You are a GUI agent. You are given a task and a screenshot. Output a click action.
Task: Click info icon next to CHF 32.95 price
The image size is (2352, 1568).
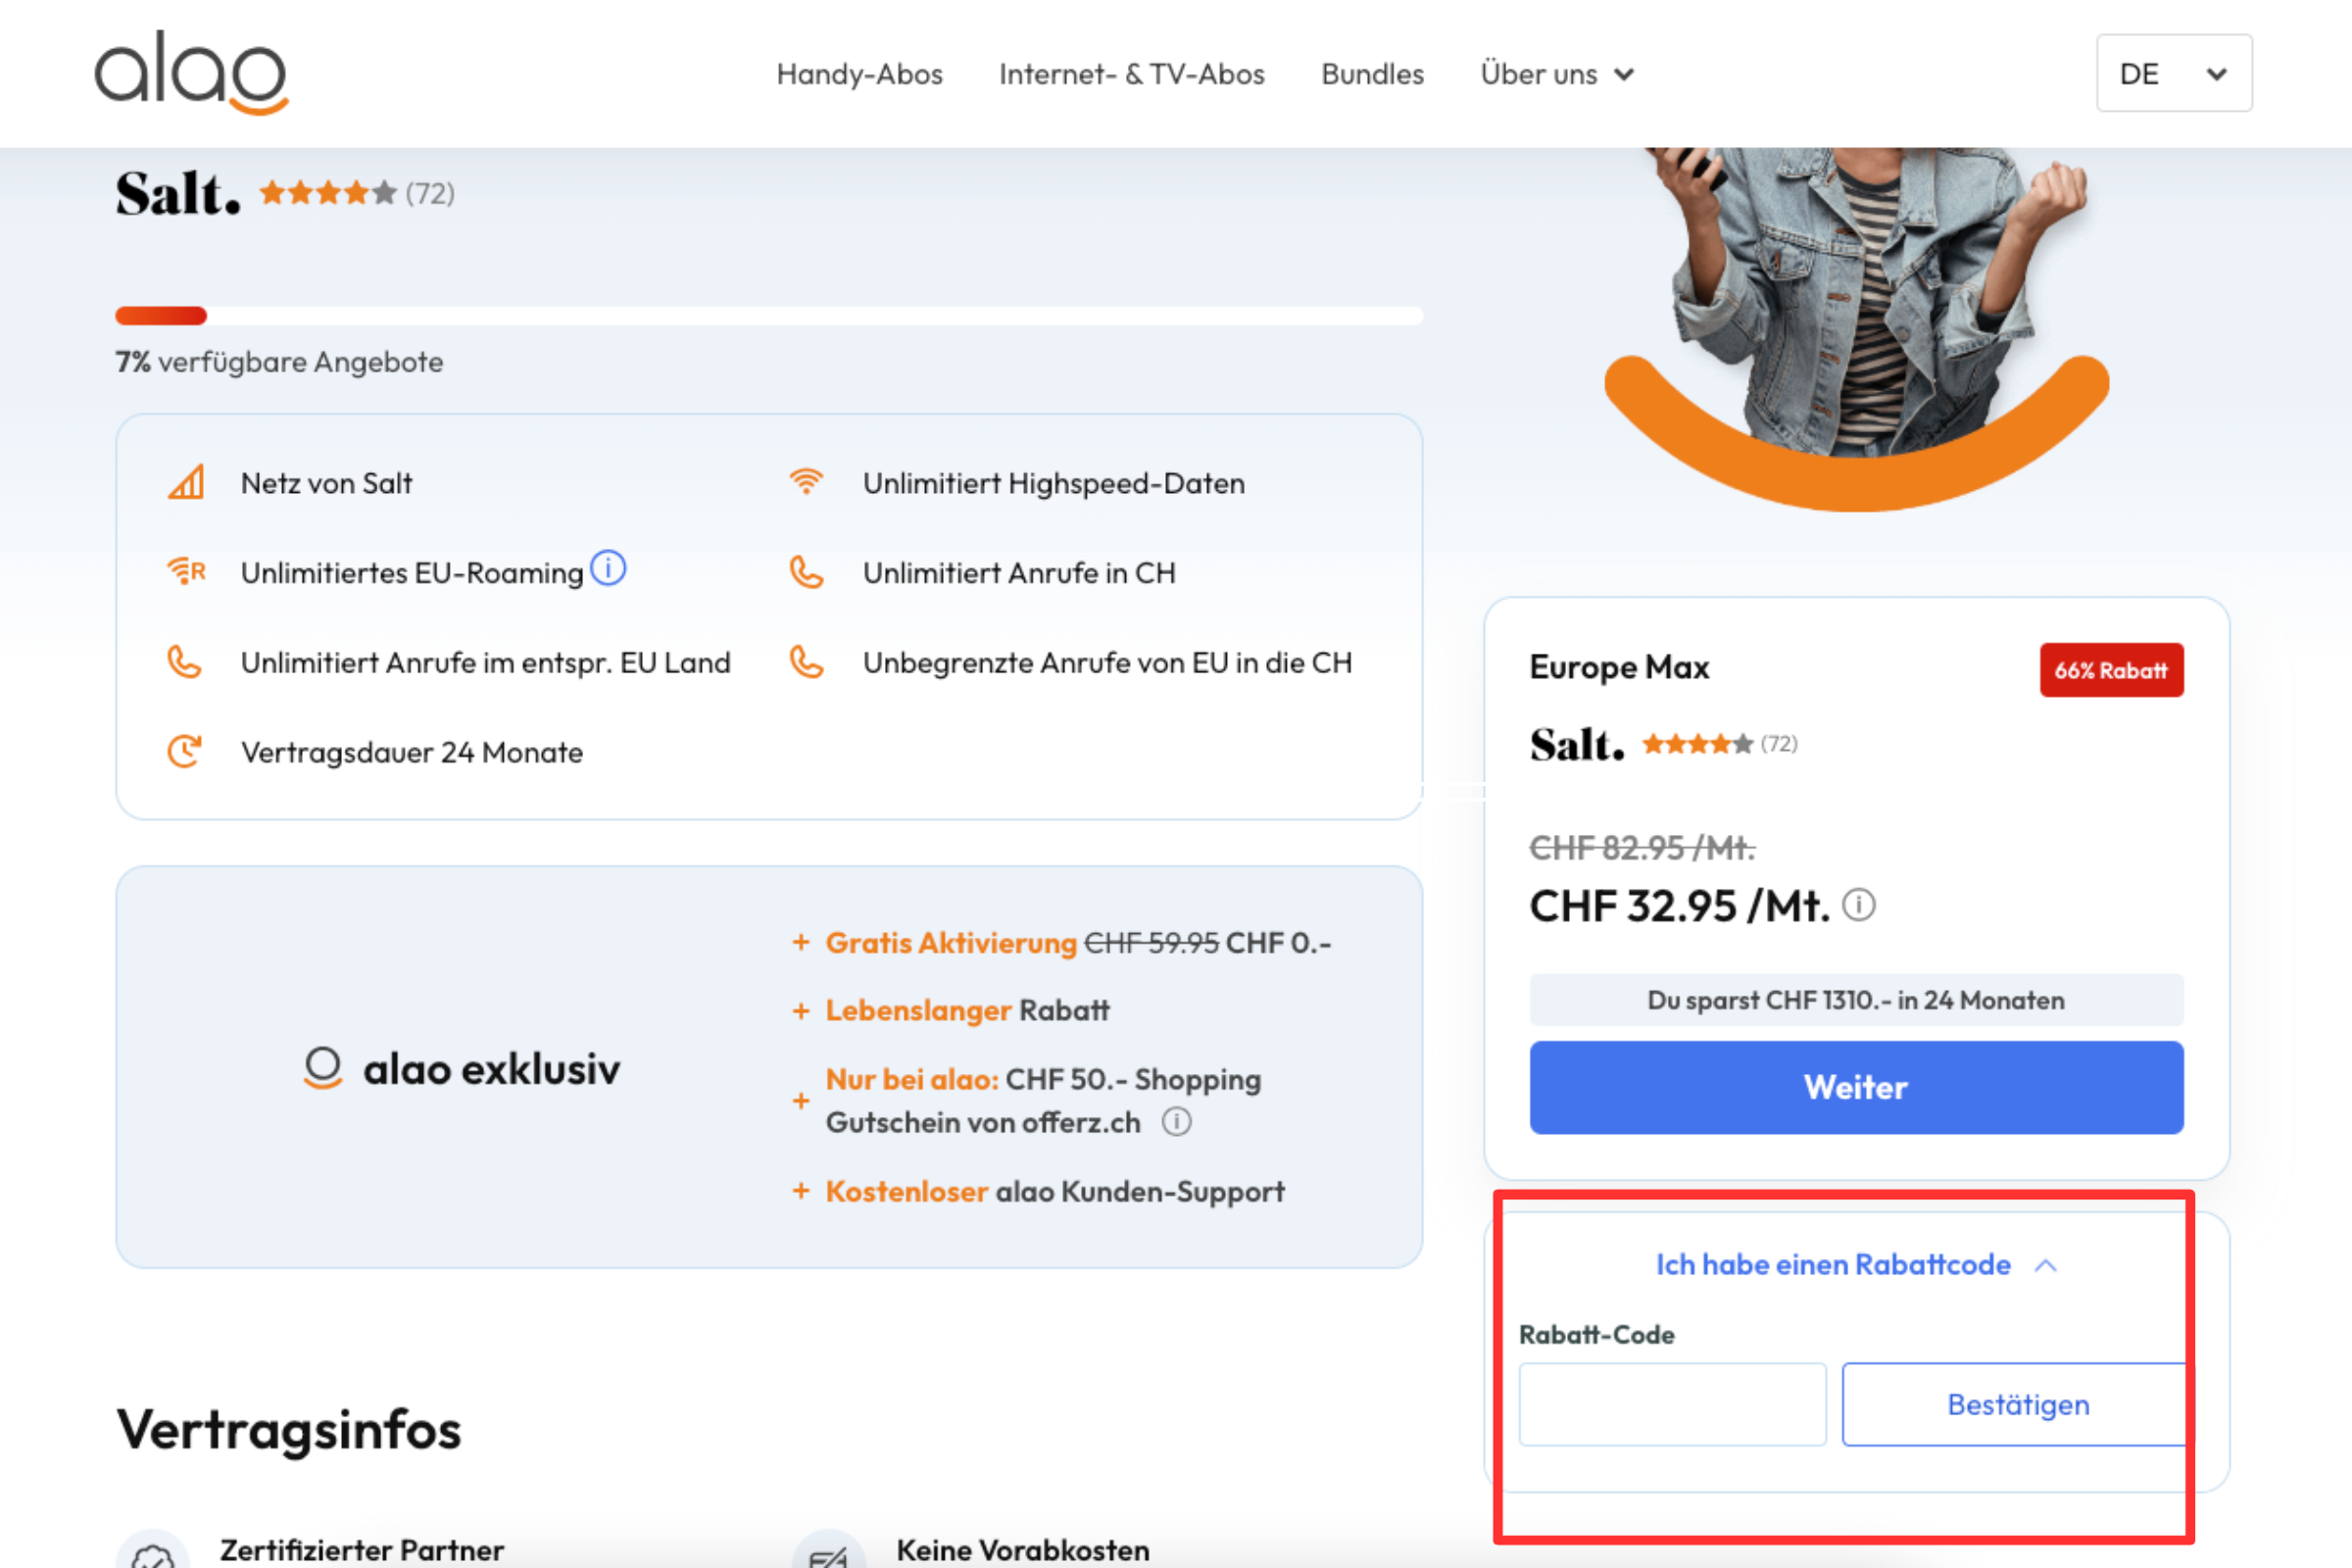(x=1858, y=905)
